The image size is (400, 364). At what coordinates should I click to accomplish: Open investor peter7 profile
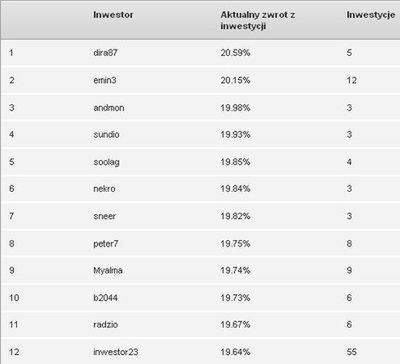click(106, 244)
